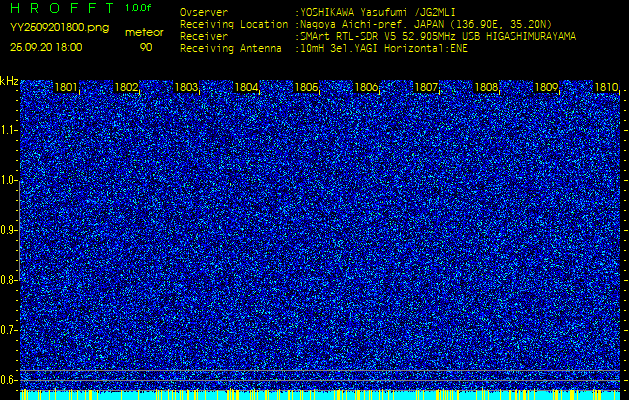The width and height of the screenshot is (629, 400).
Task: Click the 0.8 frequency axis label
Action: click(9, 279)
